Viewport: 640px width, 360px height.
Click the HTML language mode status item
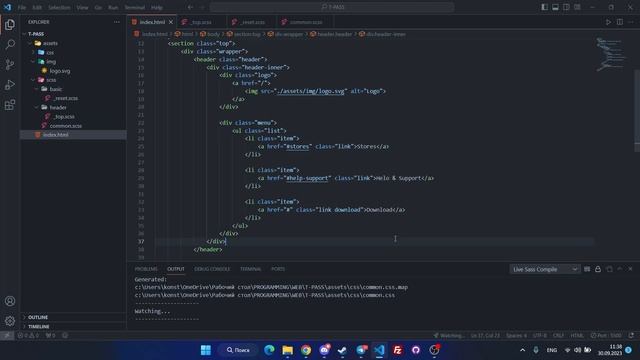[x=577, y=336]
